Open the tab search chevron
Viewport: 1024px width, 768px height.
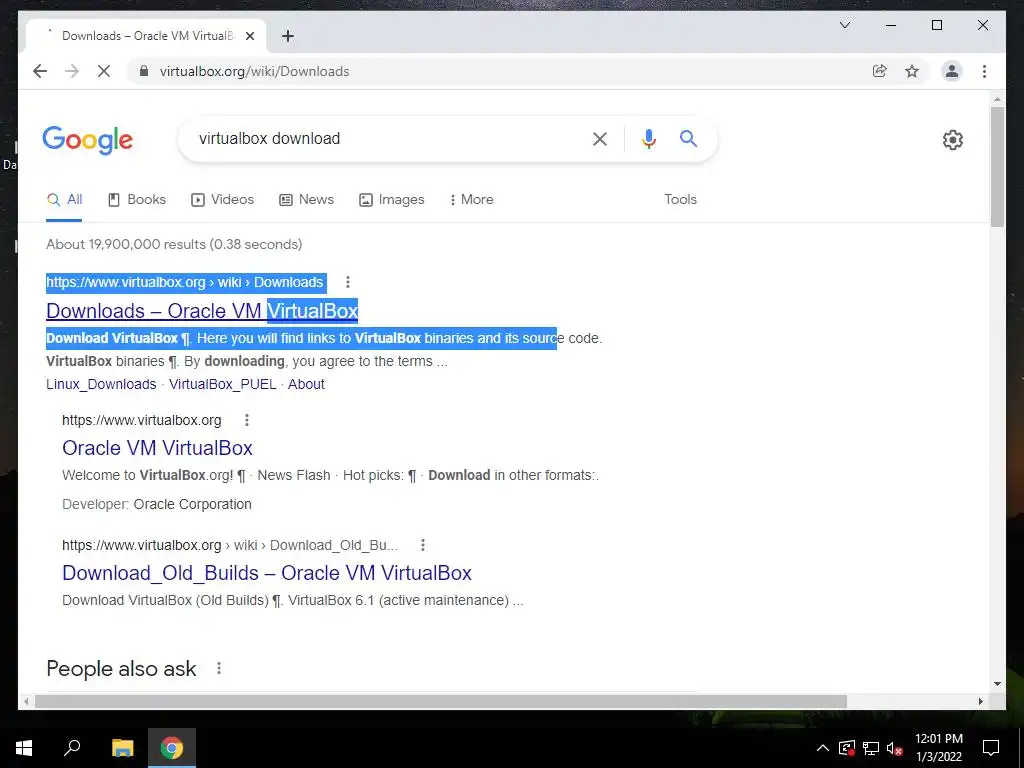click(x=844, y=25)
